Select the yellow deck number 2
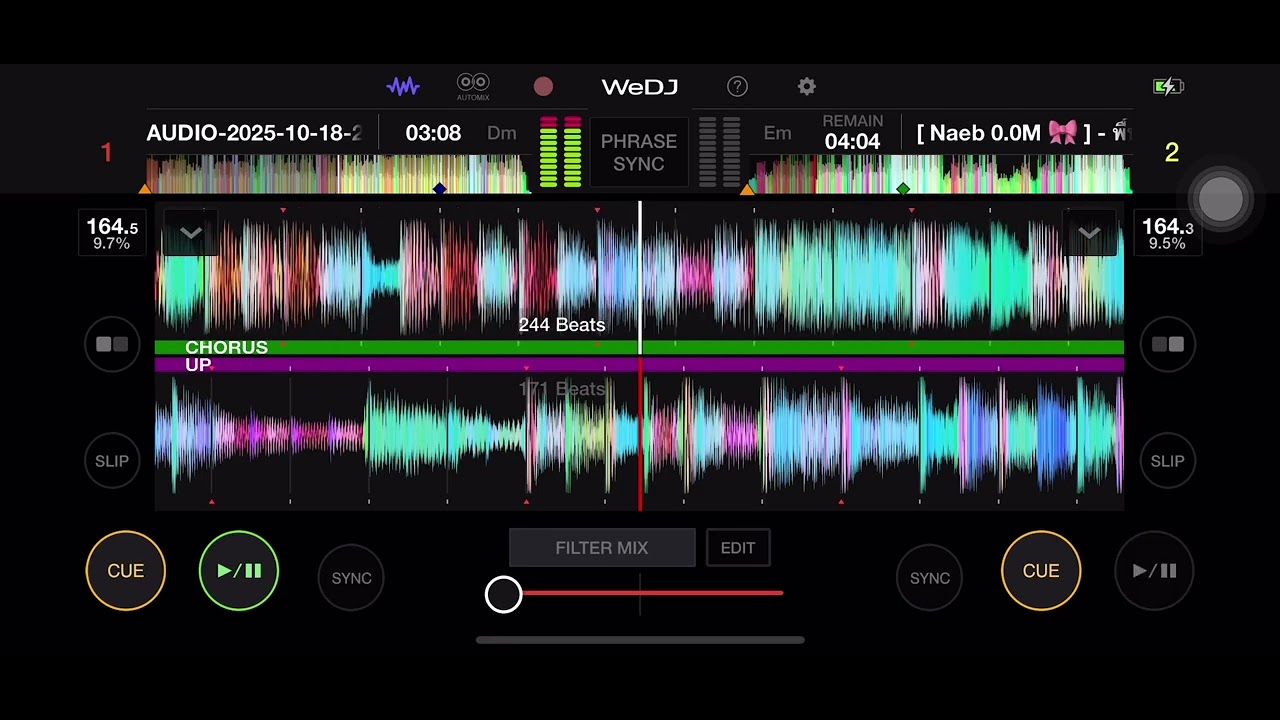 (x=1172, y=153)
